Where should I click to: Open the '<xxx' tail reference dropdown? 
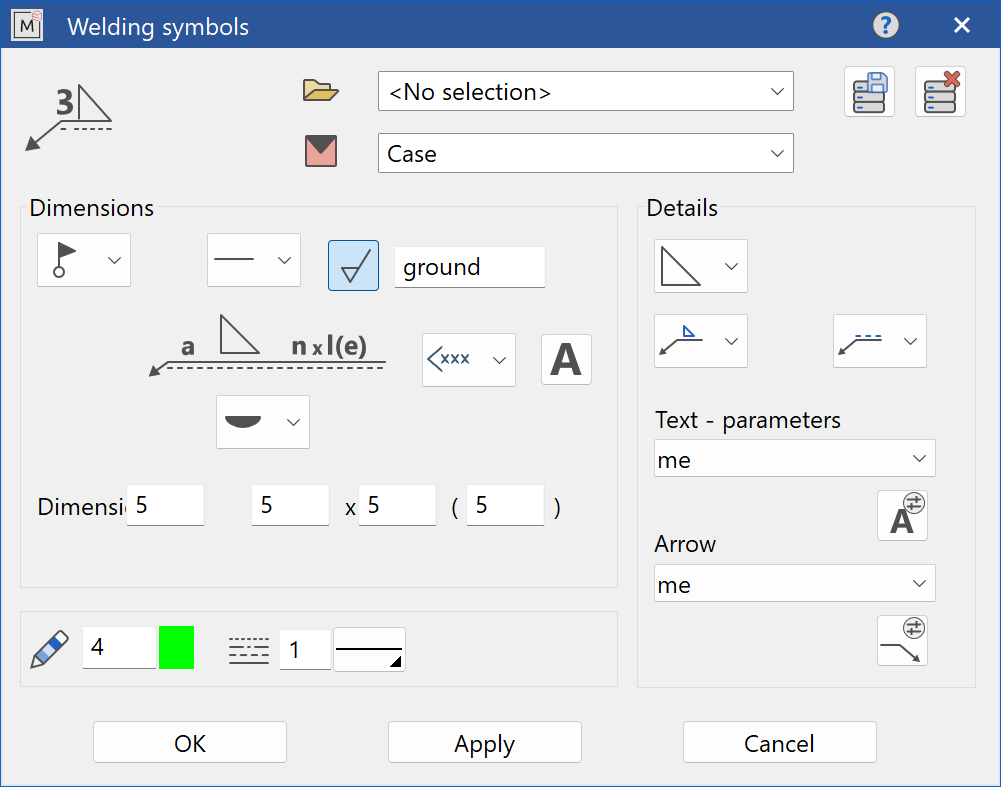[469, 360]
